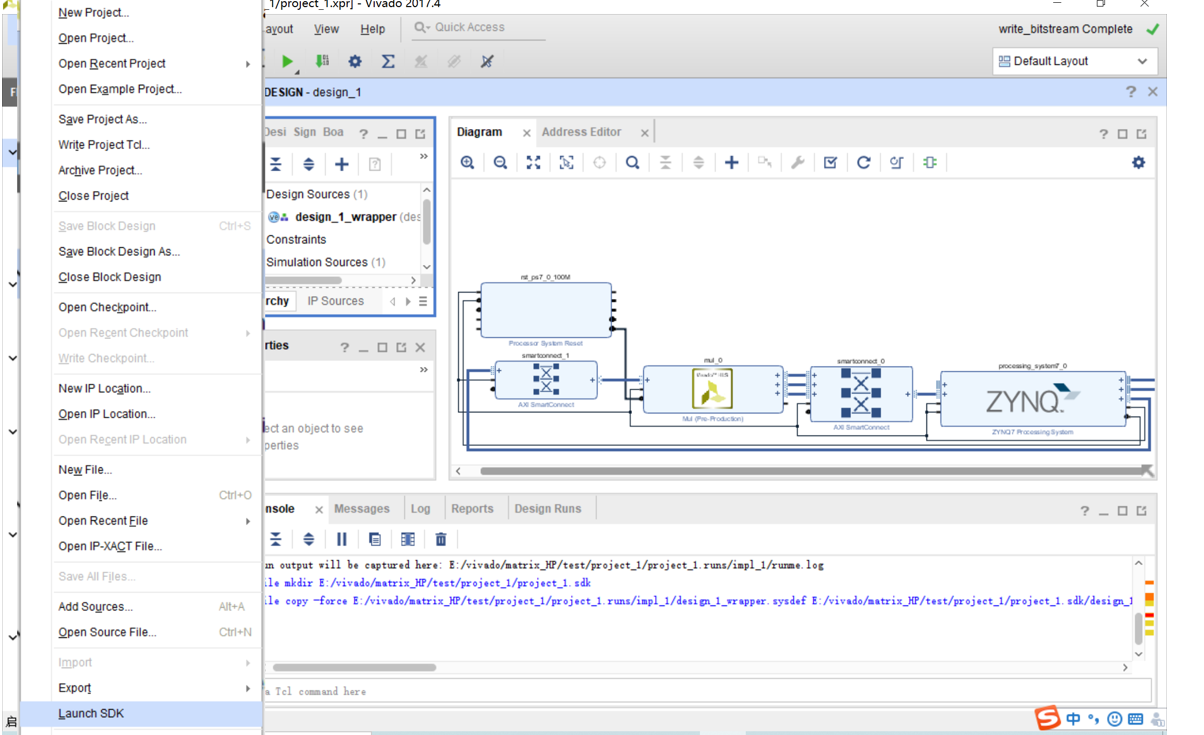Open the wrench customize-block tool
The image size is (1204, 735).
coord(797,162)
